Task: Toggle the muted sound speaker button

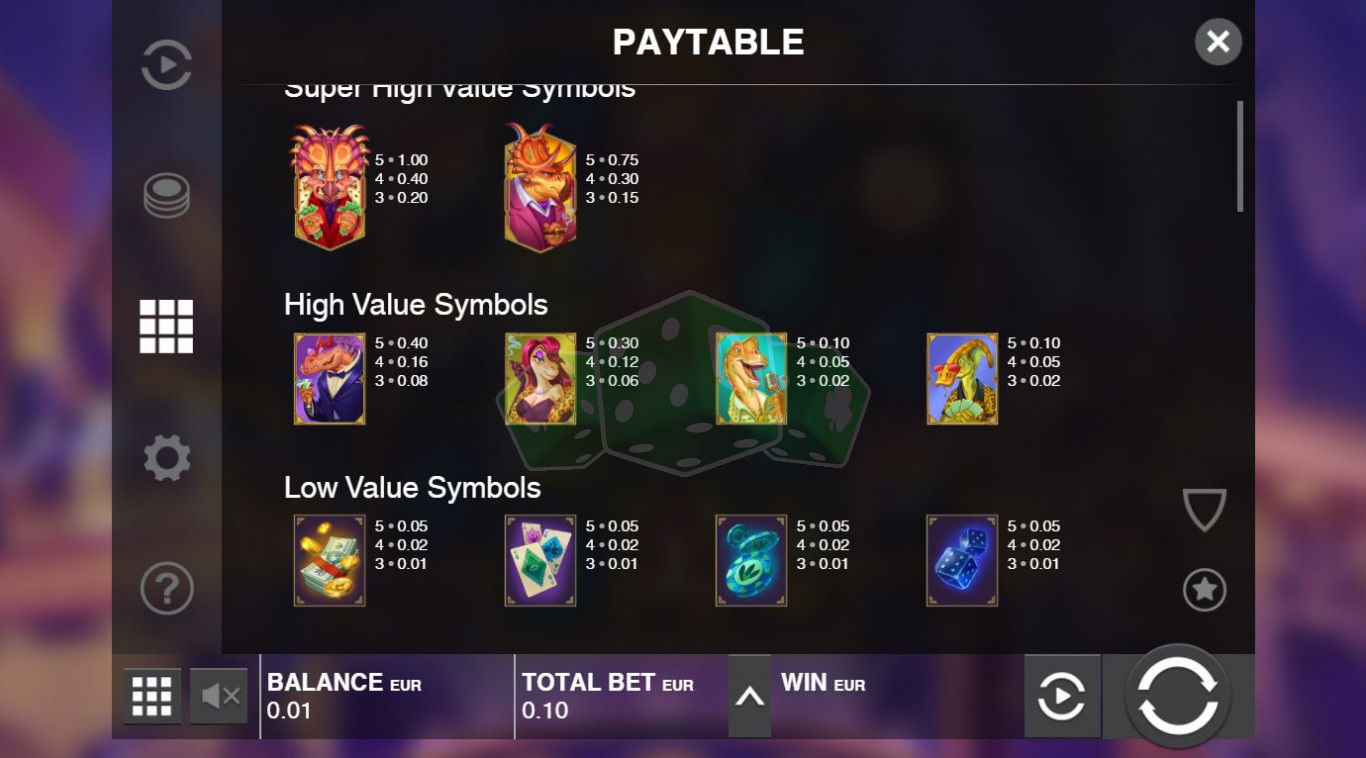Action: pos(219,696)
